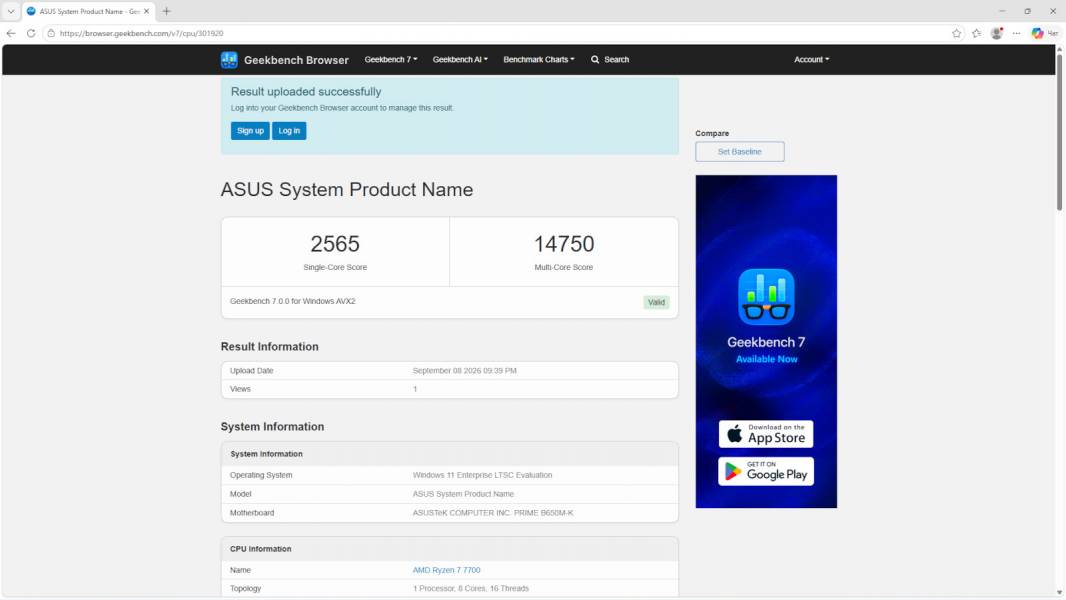Viewport: 1066px width, 600px height.
Task: Click the PRIME B650M-K motherboard value
Action: coord(493,513)
